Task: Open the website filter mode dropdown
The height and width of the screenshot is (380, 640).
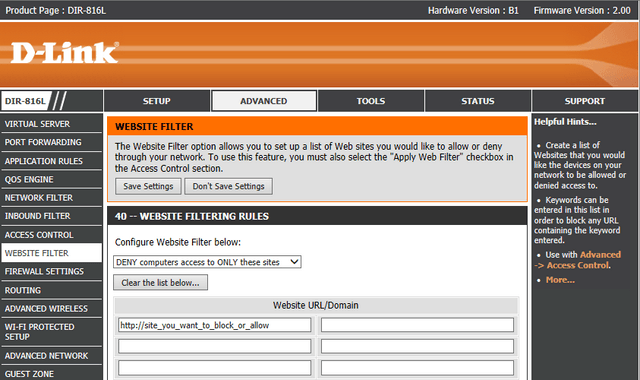Action: [207, 262]
